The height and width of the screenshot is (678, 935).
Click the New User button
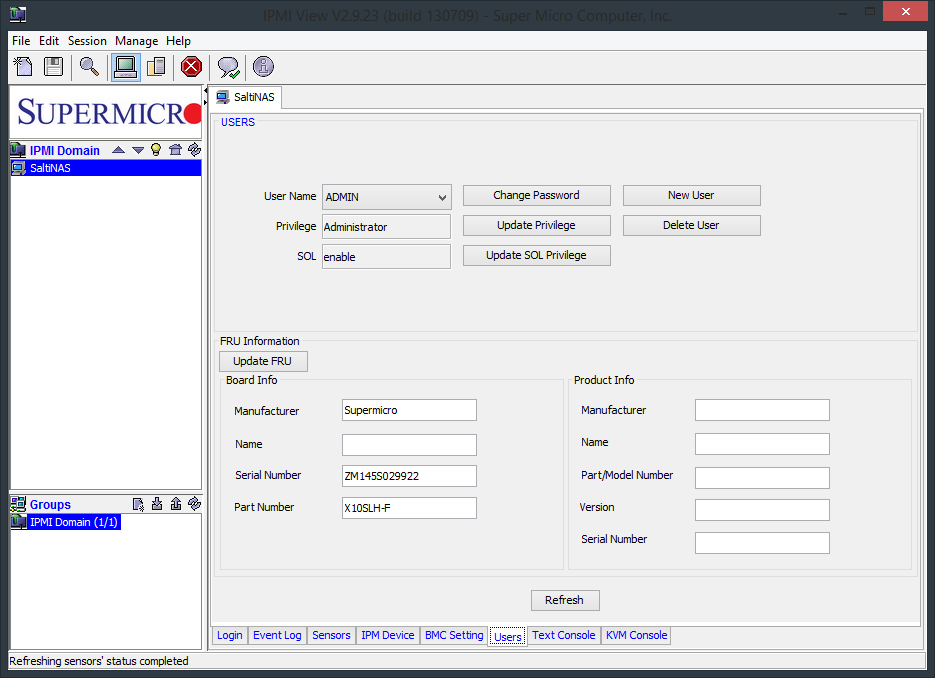[x=692, y=195]
